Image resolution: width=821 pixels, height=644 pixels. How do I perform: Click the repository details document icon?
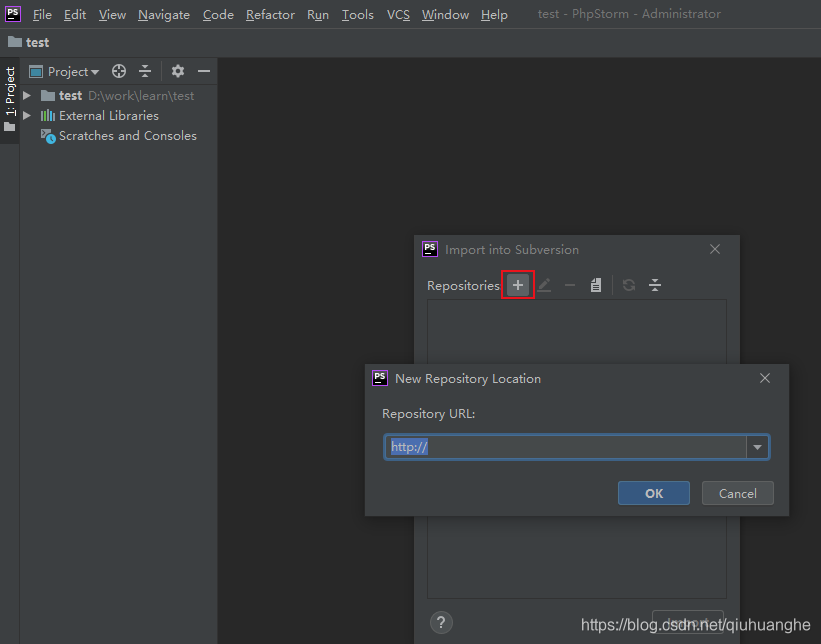596,285
